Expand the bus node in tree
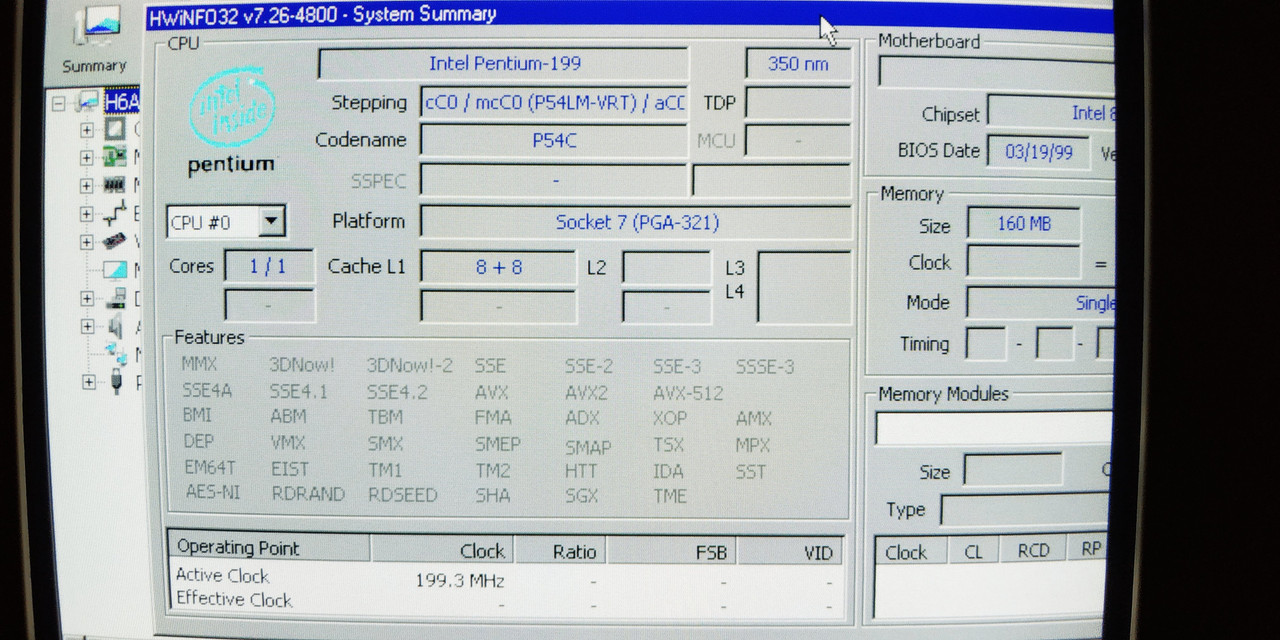Screen dimensions: 1280x640 click(x=87, y=214)
